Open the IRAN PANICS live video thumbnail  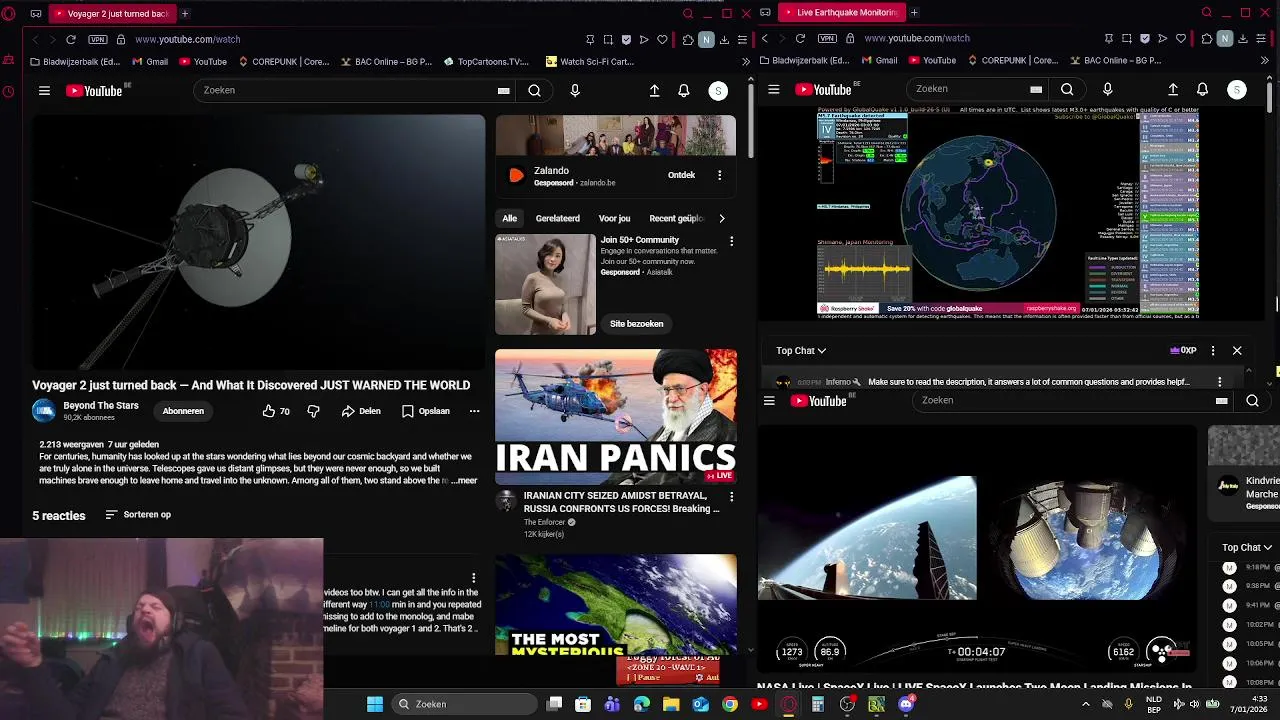coord(616,416)
